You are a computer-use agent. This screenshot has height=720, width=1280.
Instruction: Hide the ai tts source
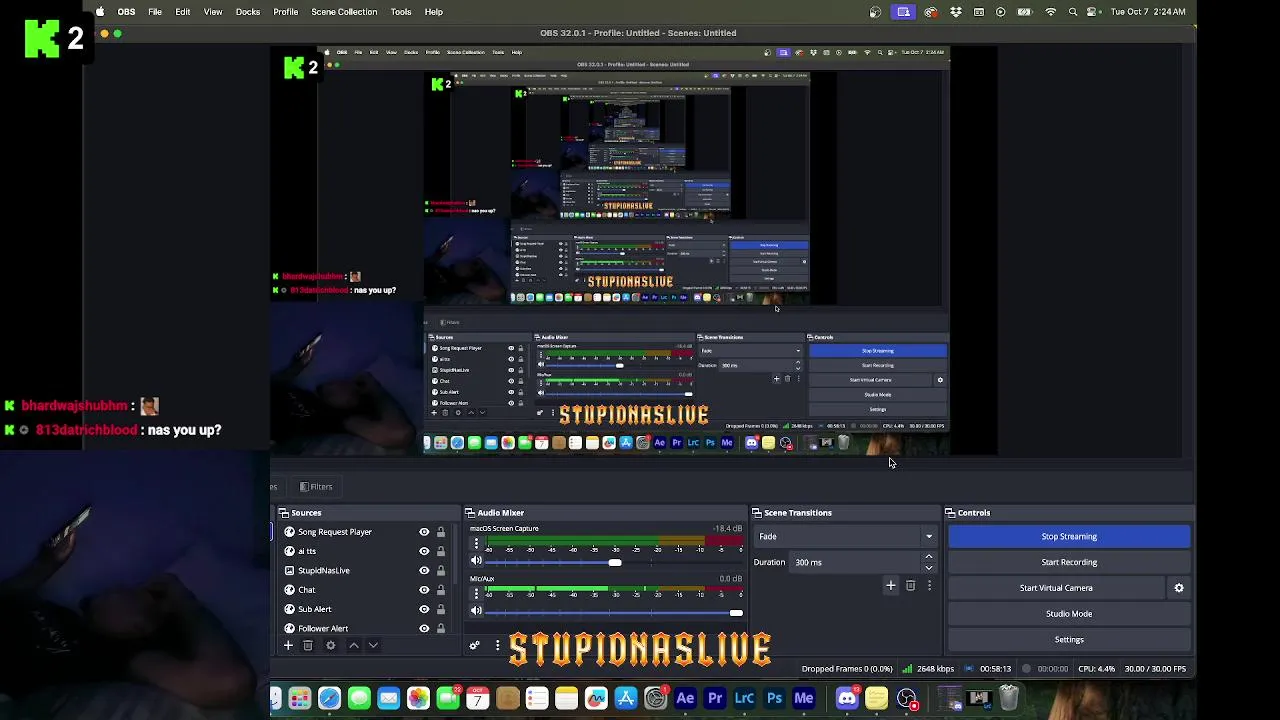pyautogui.click(x=424, y=551)
